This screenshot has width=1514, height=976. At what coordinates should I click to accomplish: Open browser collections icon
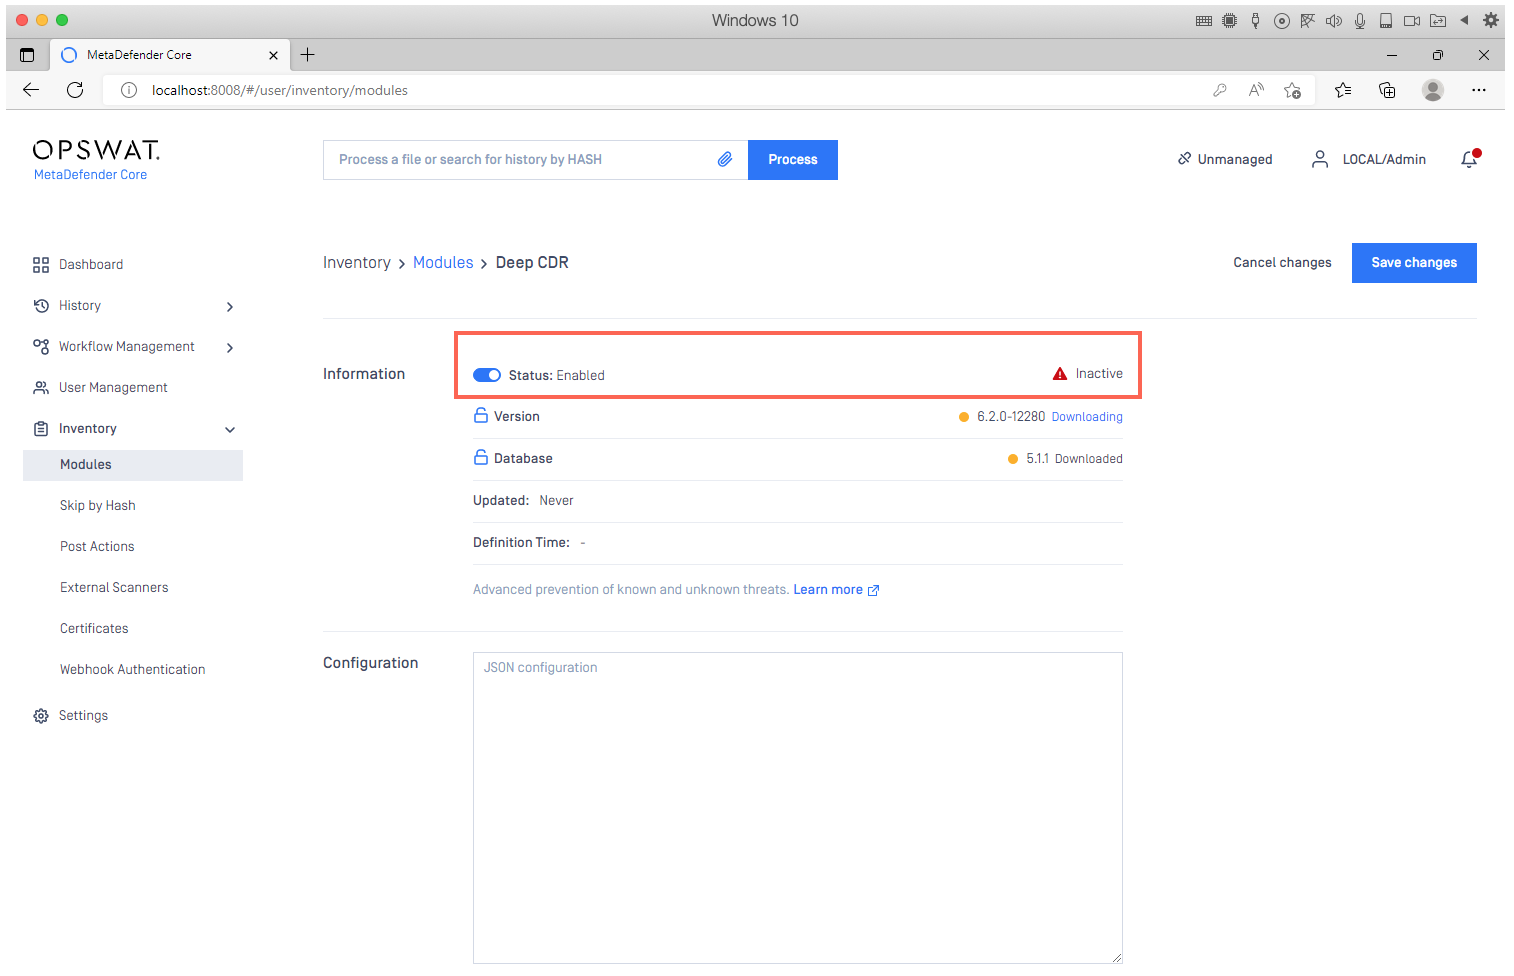click(1387, 90)
